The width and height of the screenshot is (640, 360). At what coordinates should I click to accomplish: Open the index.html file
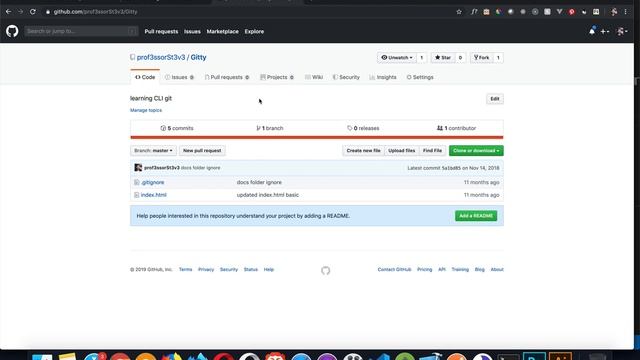tap(153, 195)
